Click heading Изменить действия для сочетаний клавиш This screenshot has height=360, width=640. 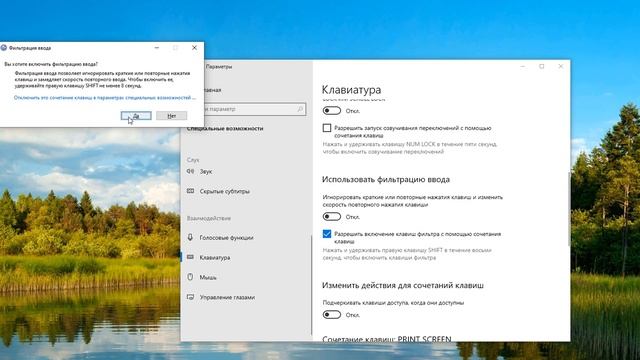403,285
